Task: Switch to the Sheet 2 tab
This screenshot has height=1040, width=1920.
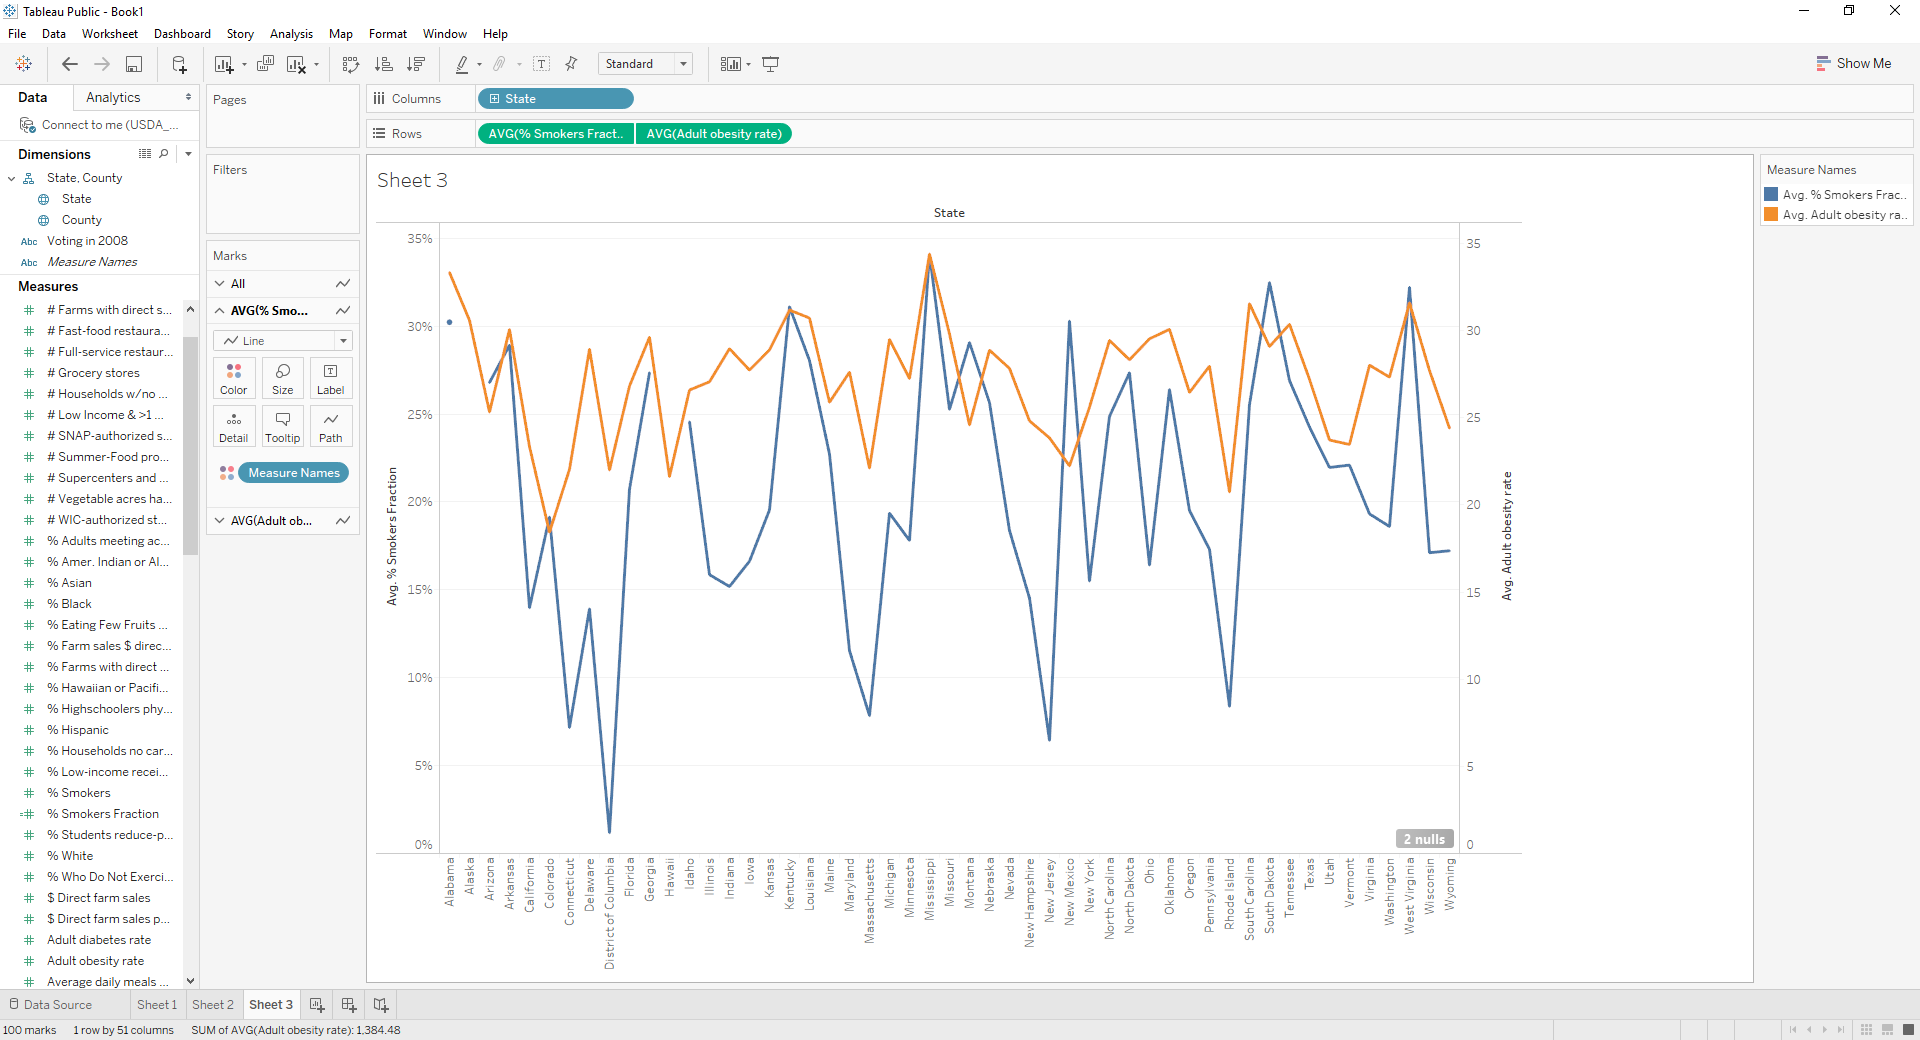Action: [x=212, y=1004]
